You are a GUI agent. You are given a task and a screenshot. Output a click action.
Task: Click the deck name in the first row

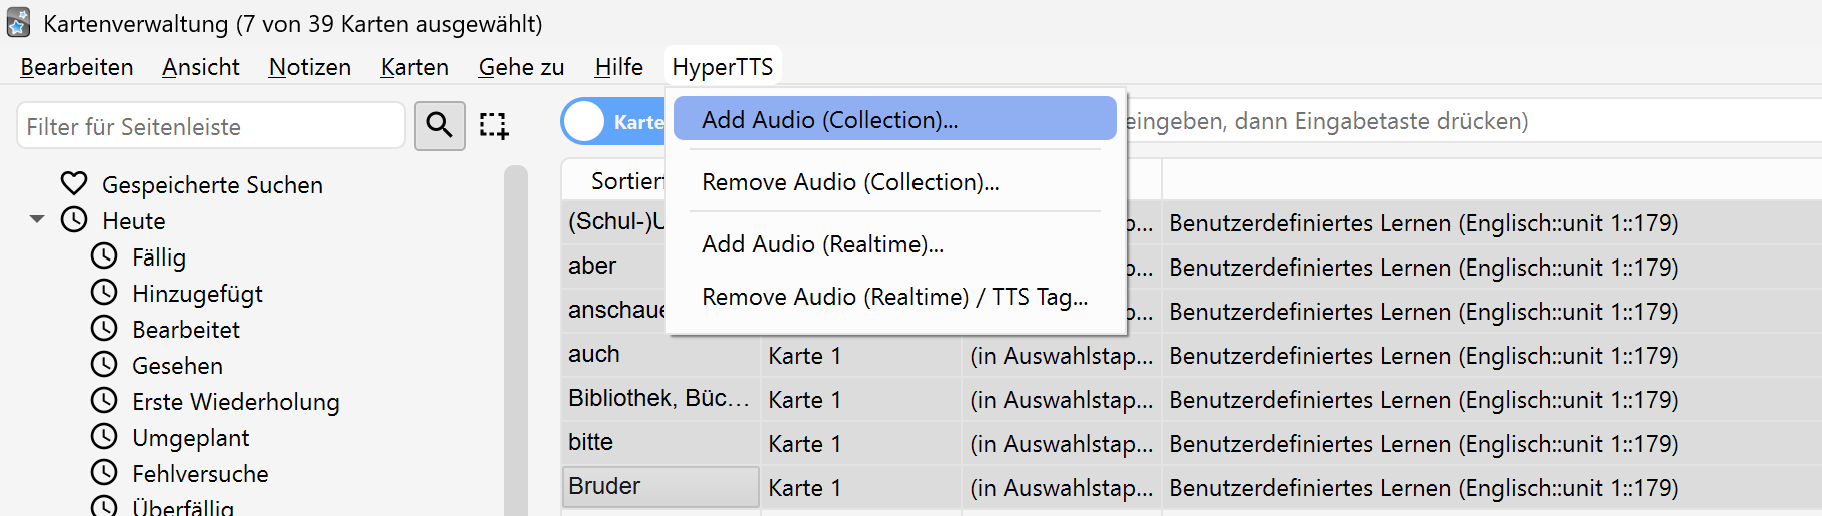pos(1424,223)
